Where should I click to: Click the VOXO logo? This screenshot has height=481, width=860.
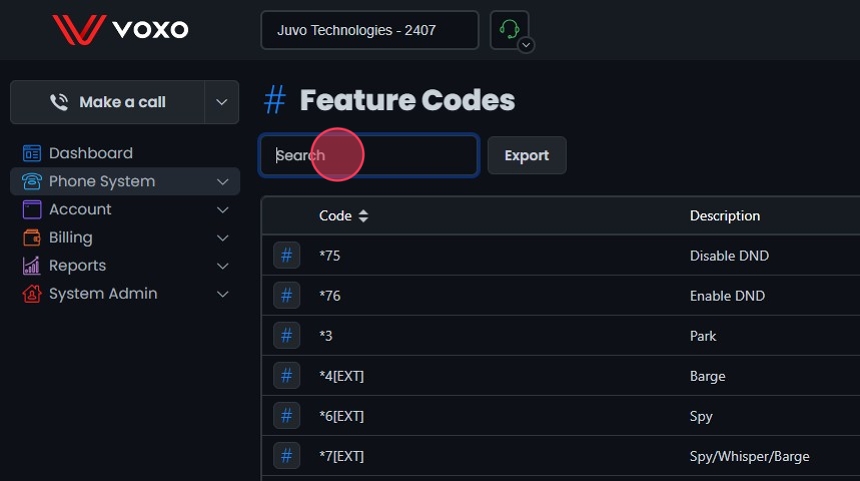coord(120,29)
